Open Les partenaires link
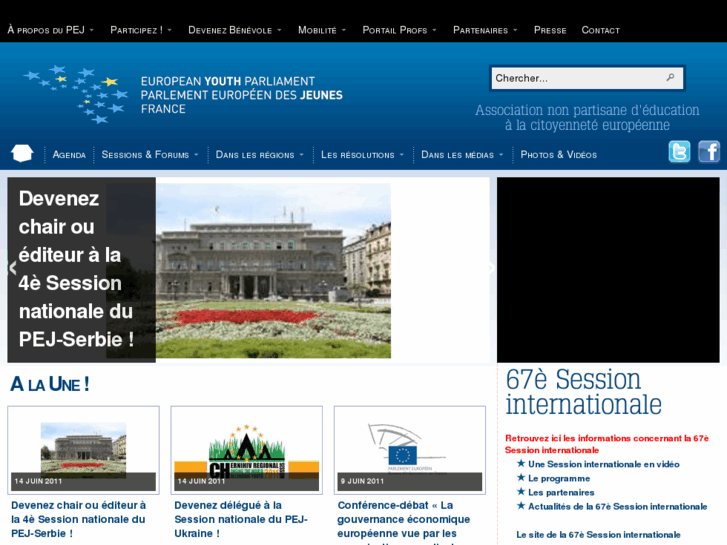 click(561, 493)
